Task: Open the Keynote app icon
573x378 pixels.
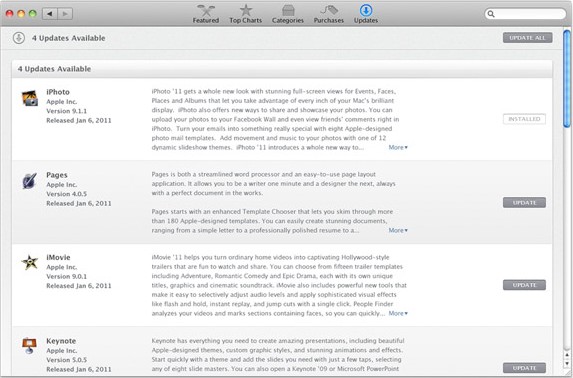Action: coord(29,345)
